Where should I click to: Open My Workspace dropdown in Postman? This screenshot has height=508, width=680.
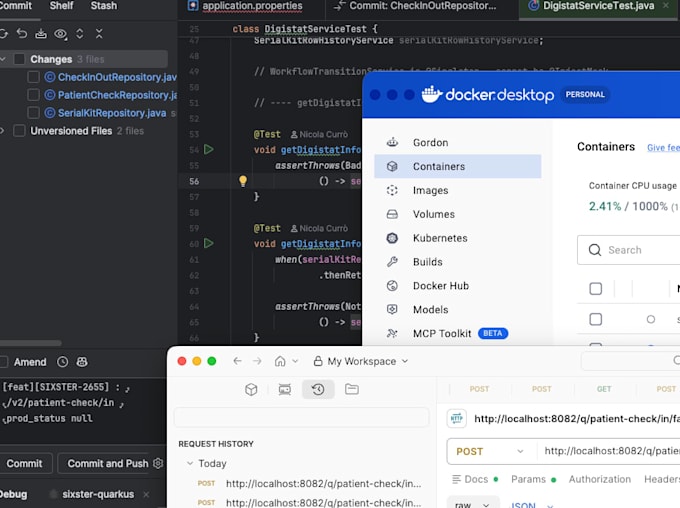(x=361, y=361)
